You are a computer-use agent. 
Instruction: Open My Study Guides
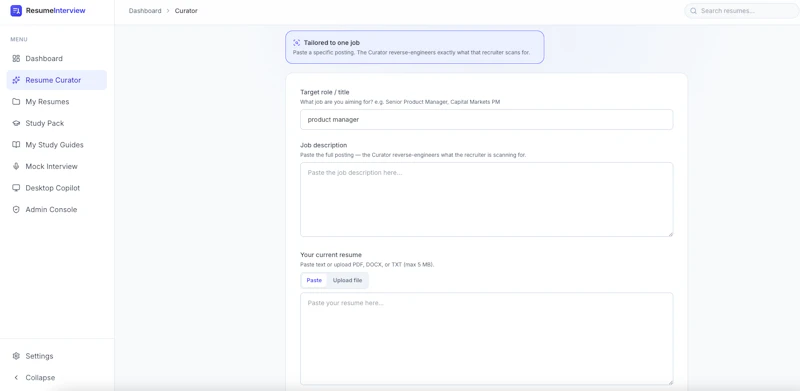tap(57, 144)
